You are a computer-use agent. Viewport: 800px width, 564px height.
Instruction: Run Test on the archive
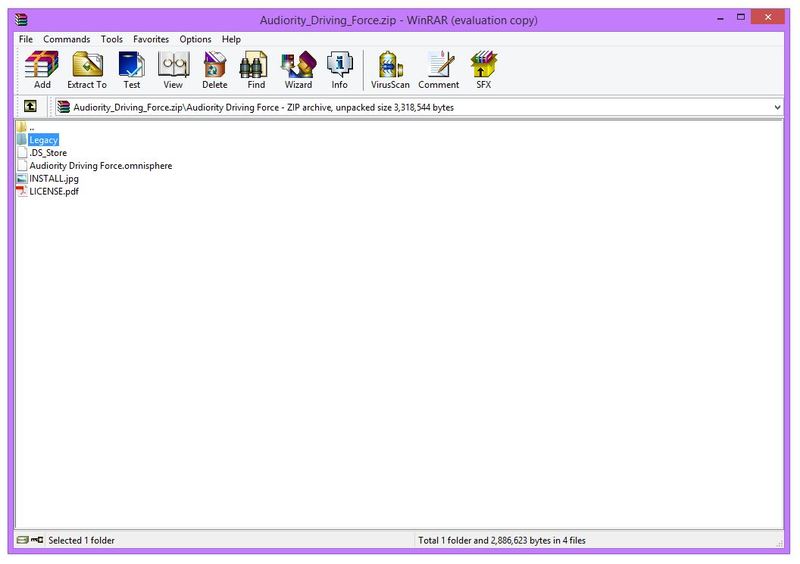(131, 69)
